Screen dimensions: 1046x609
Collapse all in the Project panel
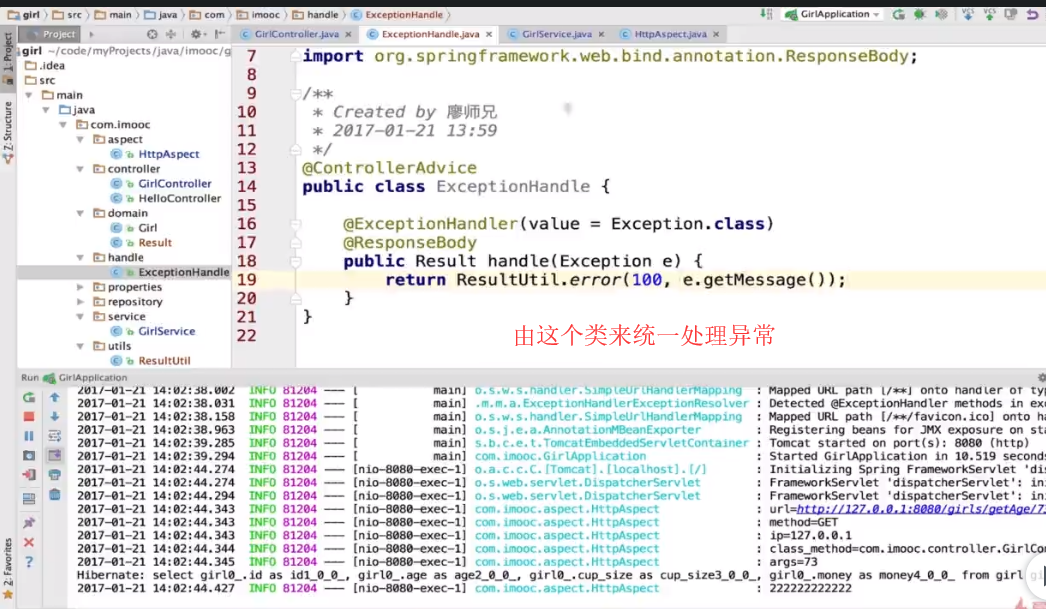[x=171, y=34]
